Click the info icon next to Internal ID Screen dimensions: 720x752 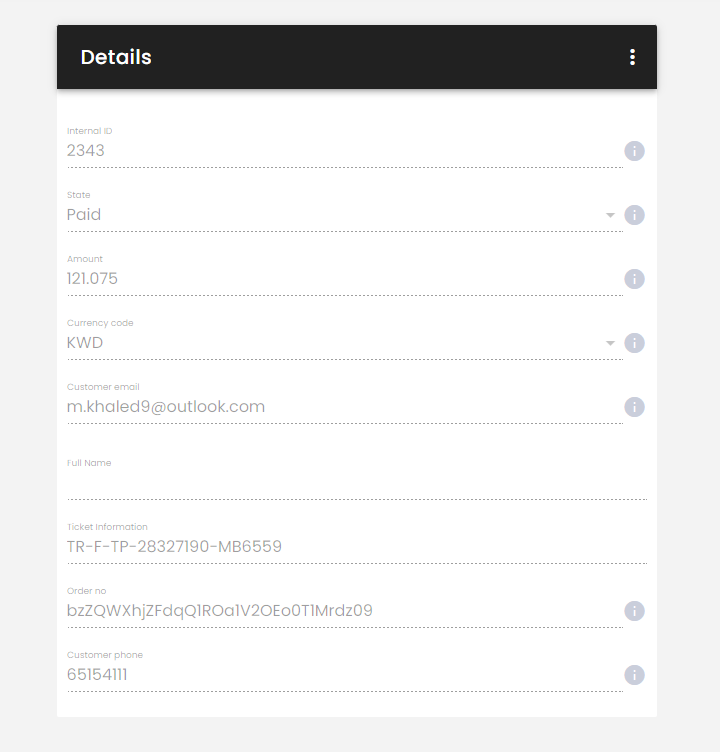point(634,151)
